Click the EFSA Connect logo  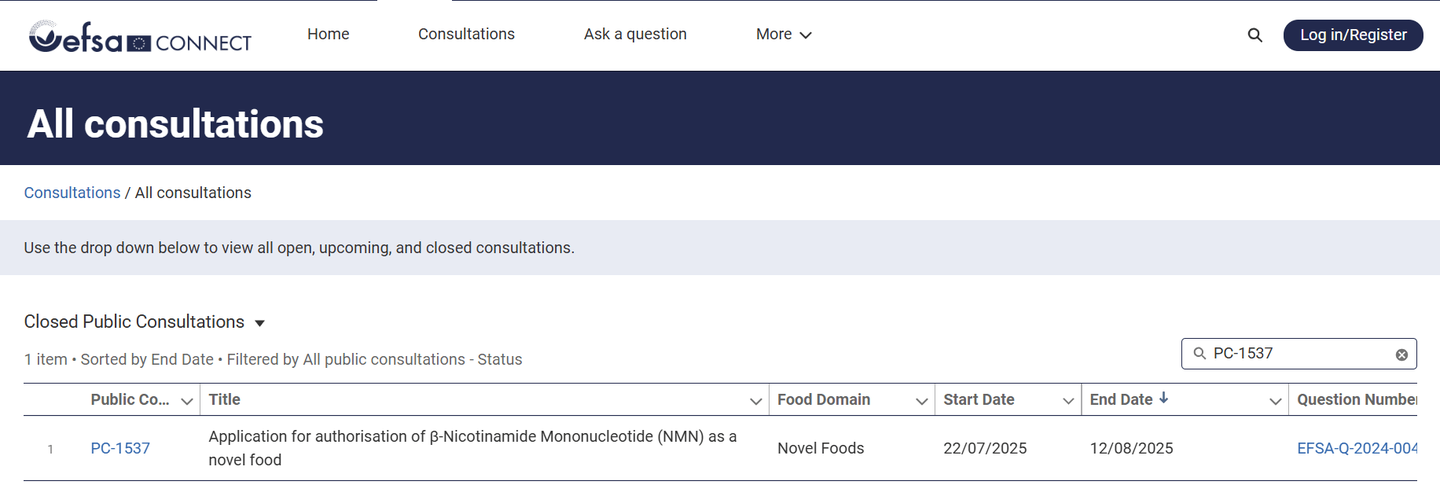140,38
